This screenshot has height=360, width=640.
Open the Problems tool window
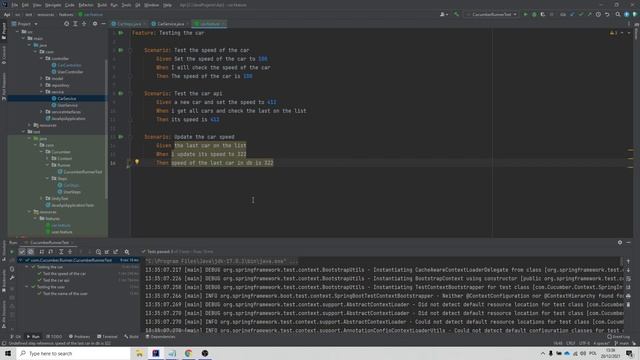[79, 337]
